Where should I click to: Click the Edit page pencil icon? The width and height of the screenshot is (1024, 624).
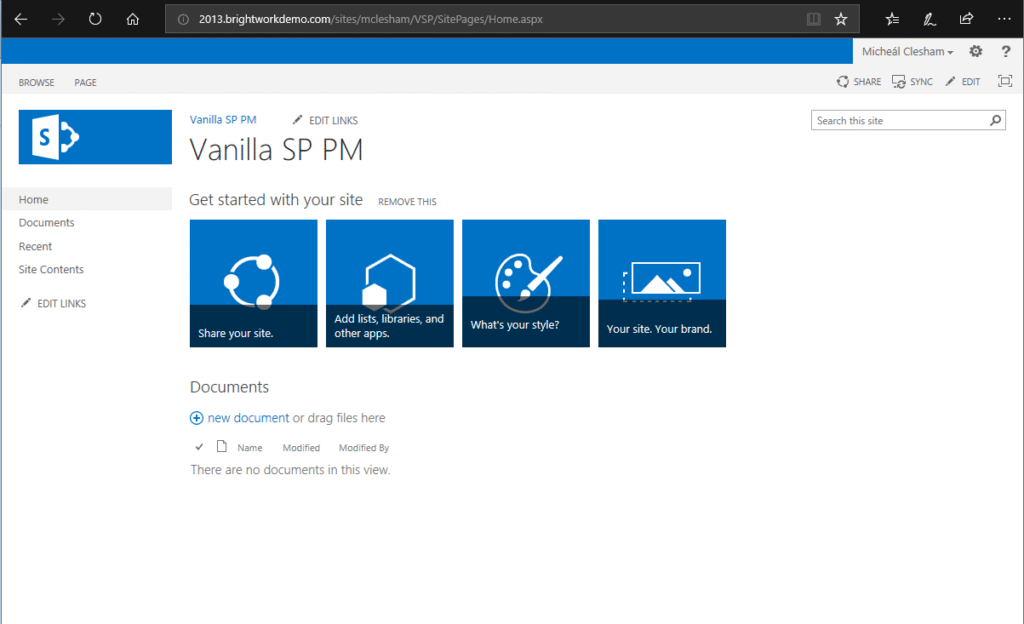951,82
